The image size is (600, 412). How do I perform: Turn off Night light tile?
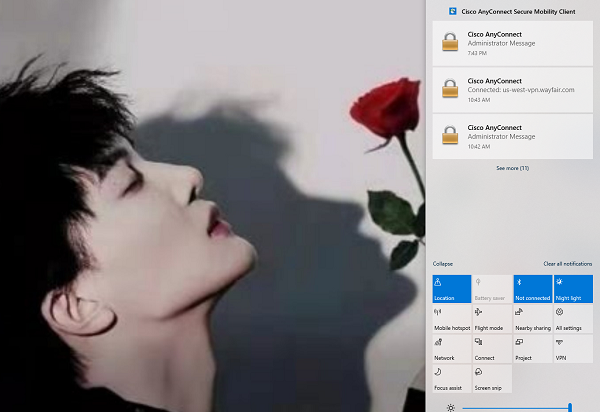(573, 289)
